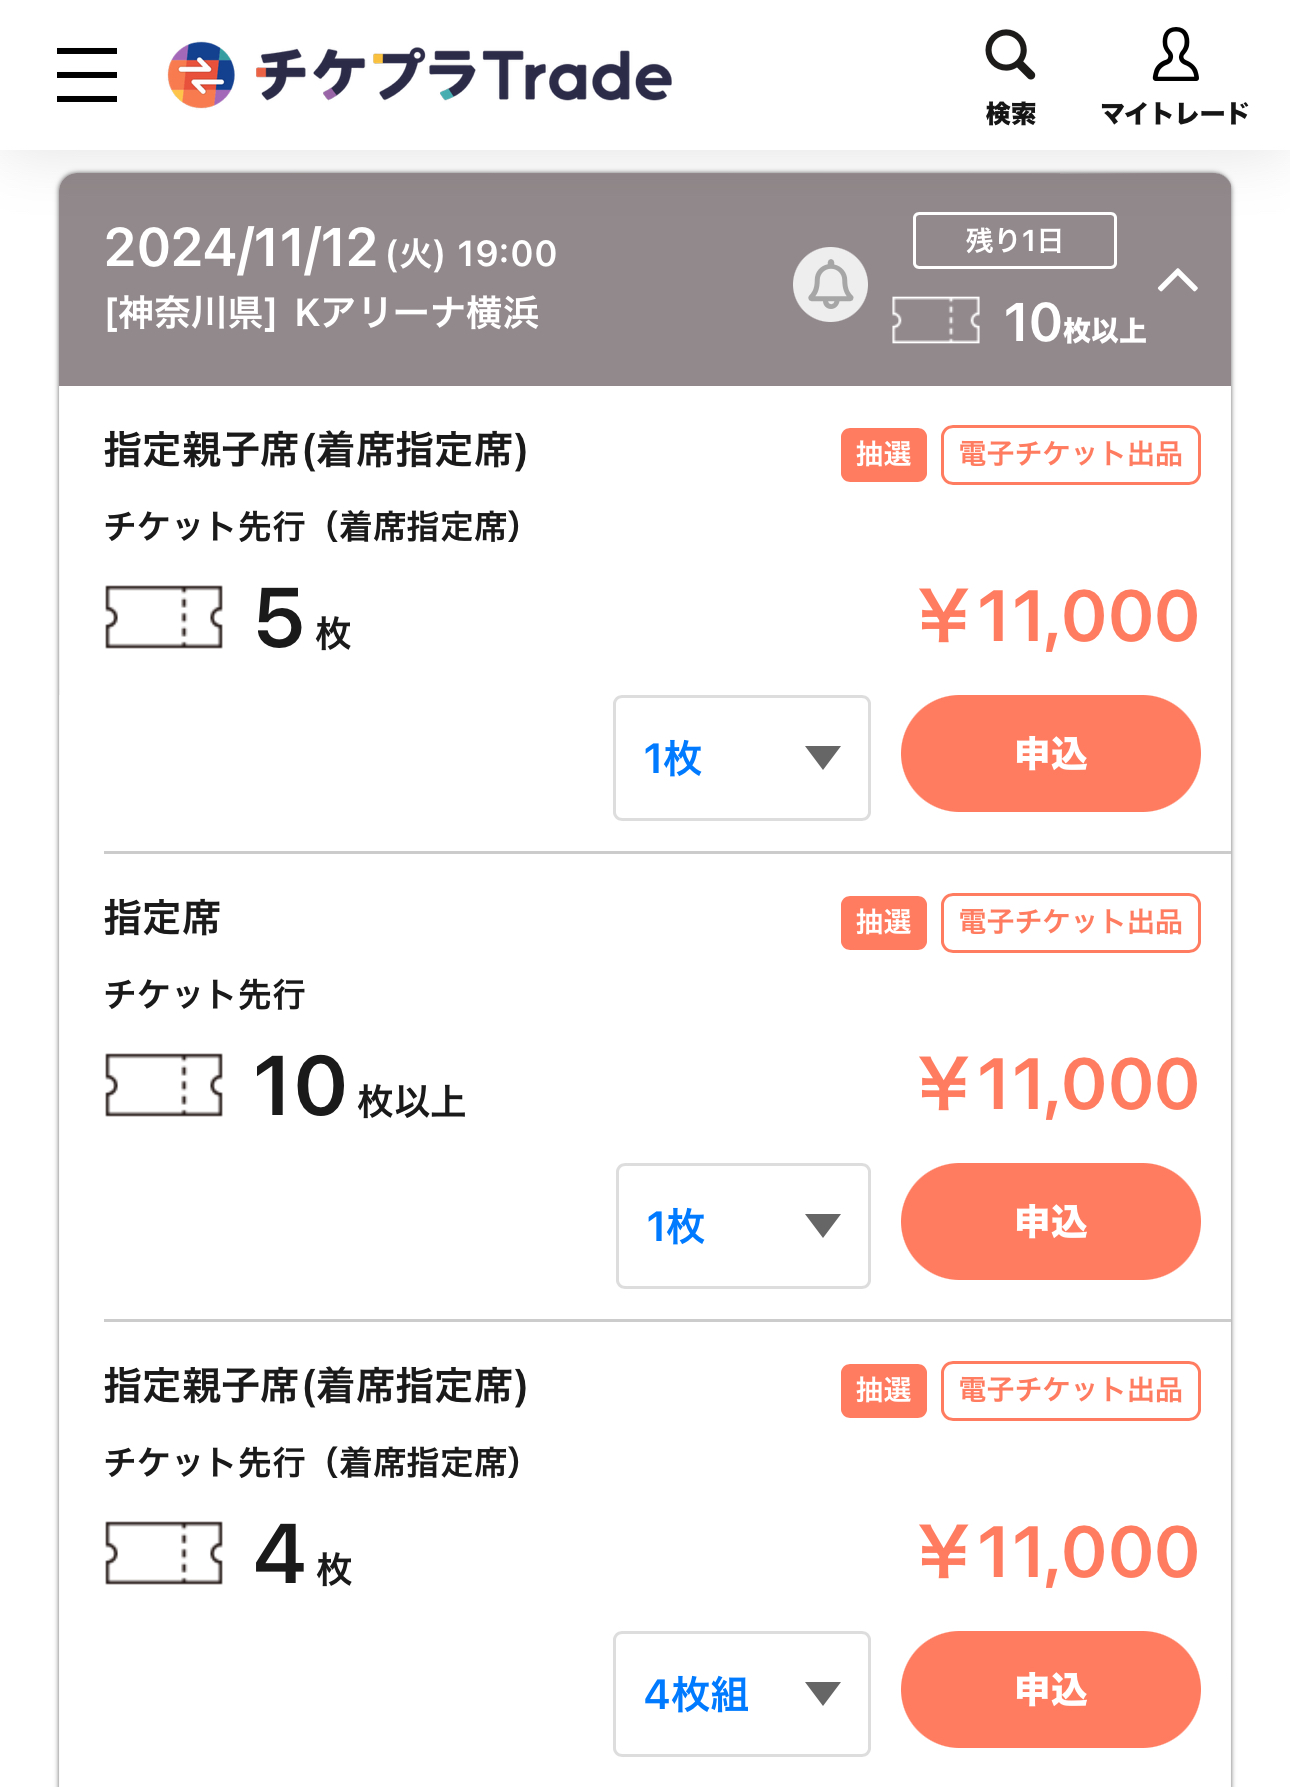Screen dimensions: 1290x1787
Task: Collapse the 2024/11/12 event section chevron
Action: pos(1178,280)
